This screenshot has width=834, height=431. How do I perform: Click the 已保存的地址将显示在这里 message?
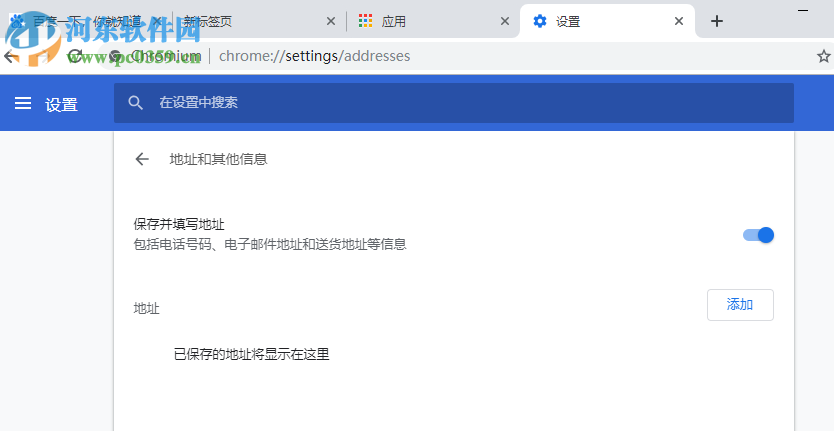pyautogui.click(x=252, y=354)
